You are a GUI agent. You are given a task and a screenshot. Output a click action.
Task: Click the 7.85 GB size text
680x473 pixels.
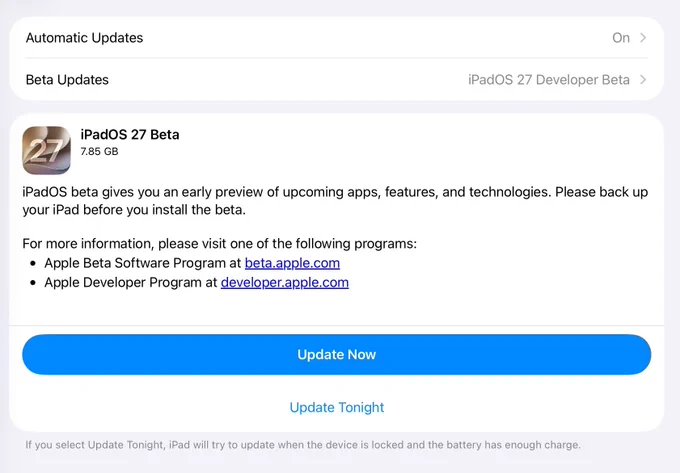[x=99, y=151]
